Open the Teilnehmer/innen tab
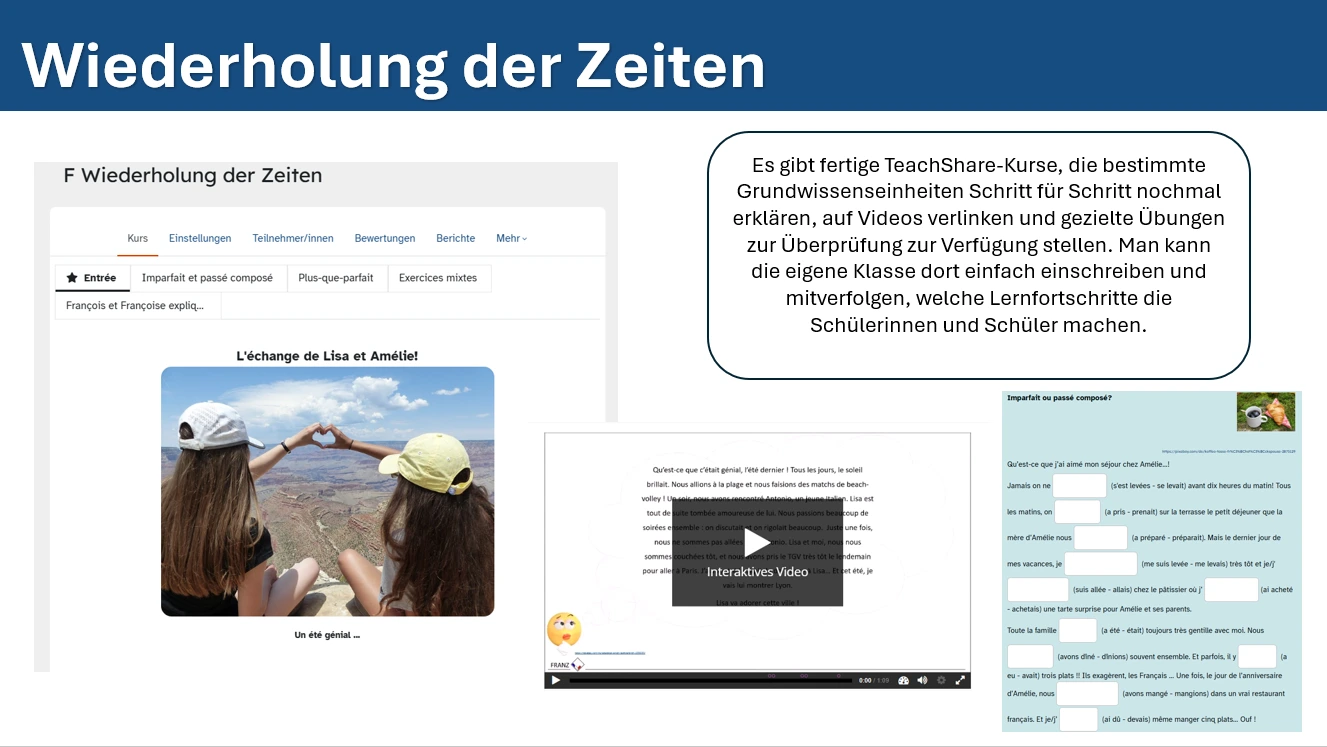 293,238
